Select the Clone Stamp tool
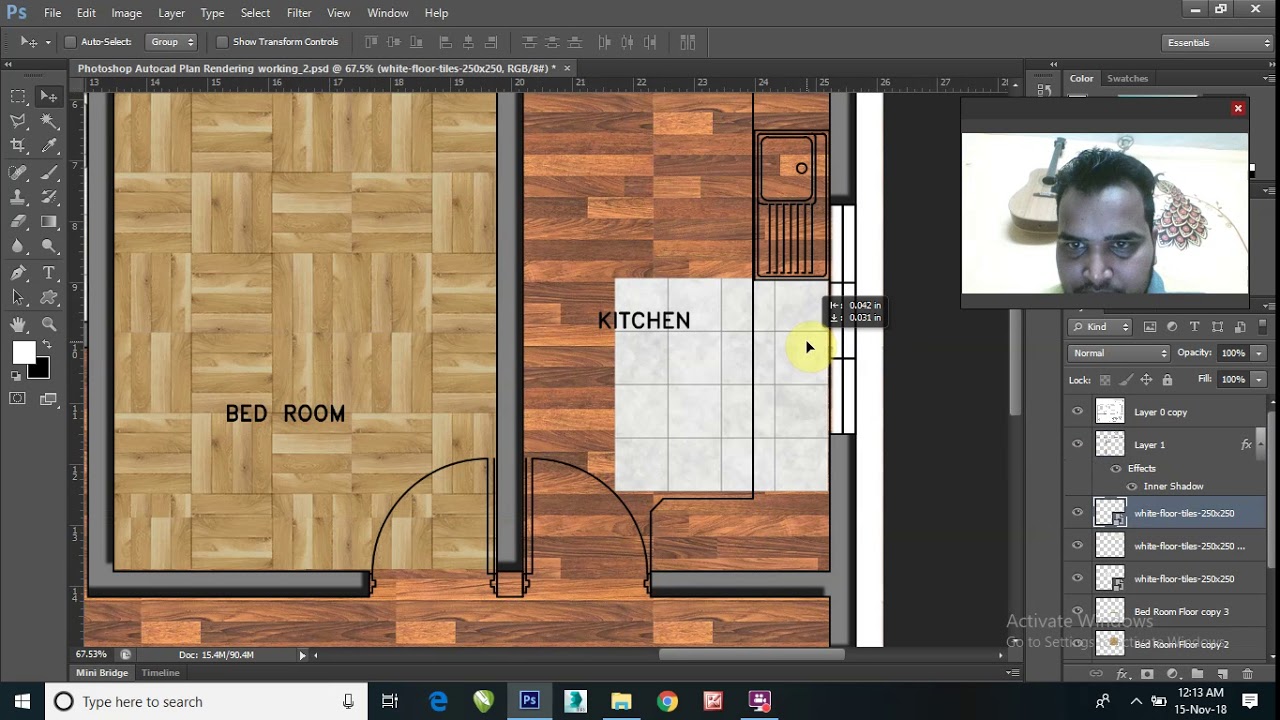This screenshot has height=720, width=1280. coord(18,197)
